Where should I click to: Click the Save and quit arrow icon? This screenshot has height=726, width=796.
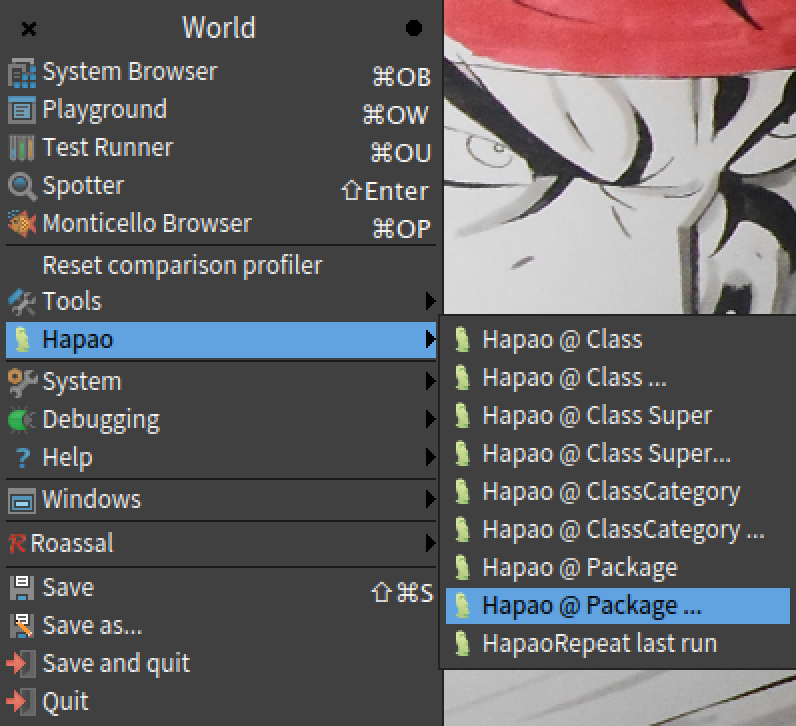22,664
